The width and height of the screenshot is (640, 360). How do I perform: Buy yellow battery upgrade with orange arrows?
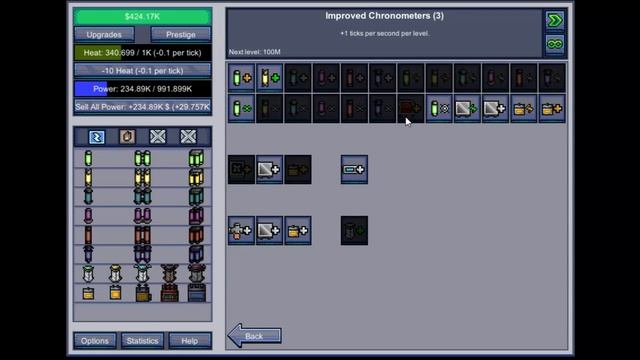point(524,109)
